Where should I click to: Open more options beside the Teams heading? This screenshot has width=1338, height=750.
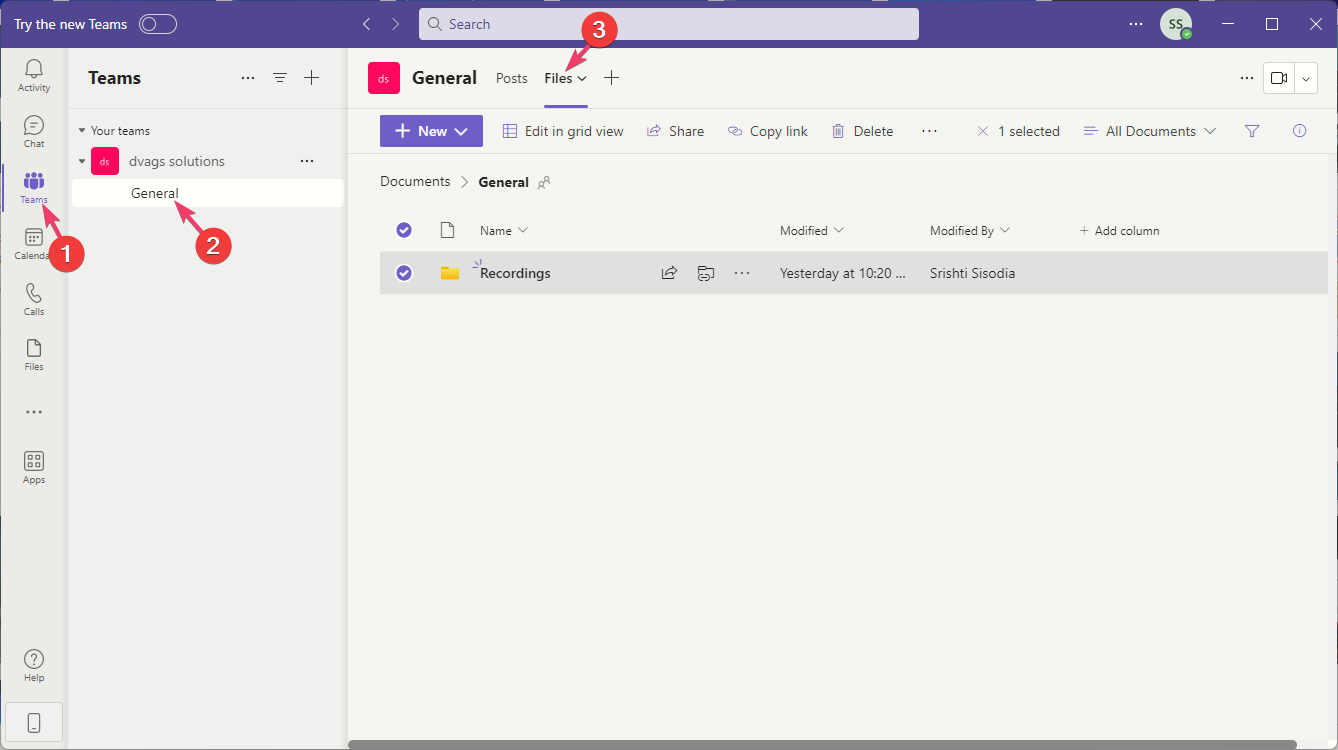(x=248, y=78)
